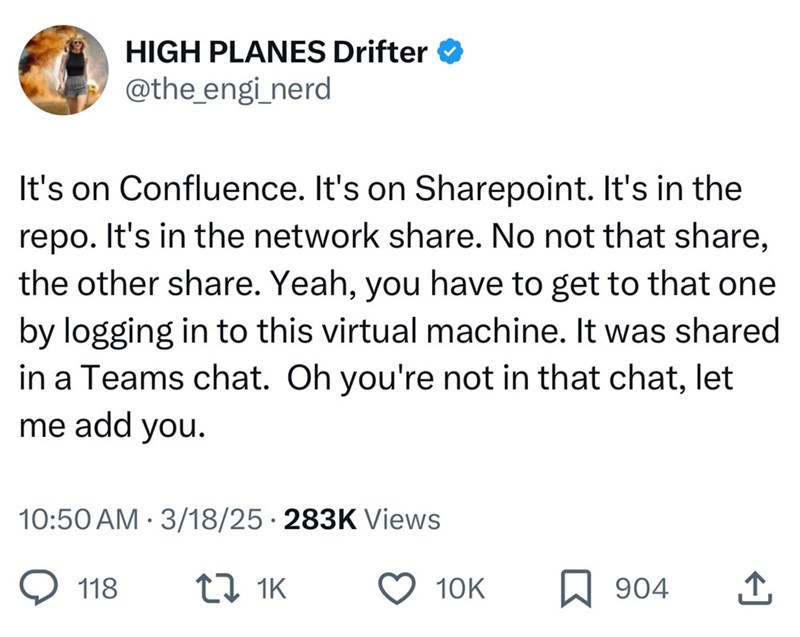The image size is (800, 637).
Task: Click the repost arrows icon
Action: 218,588
